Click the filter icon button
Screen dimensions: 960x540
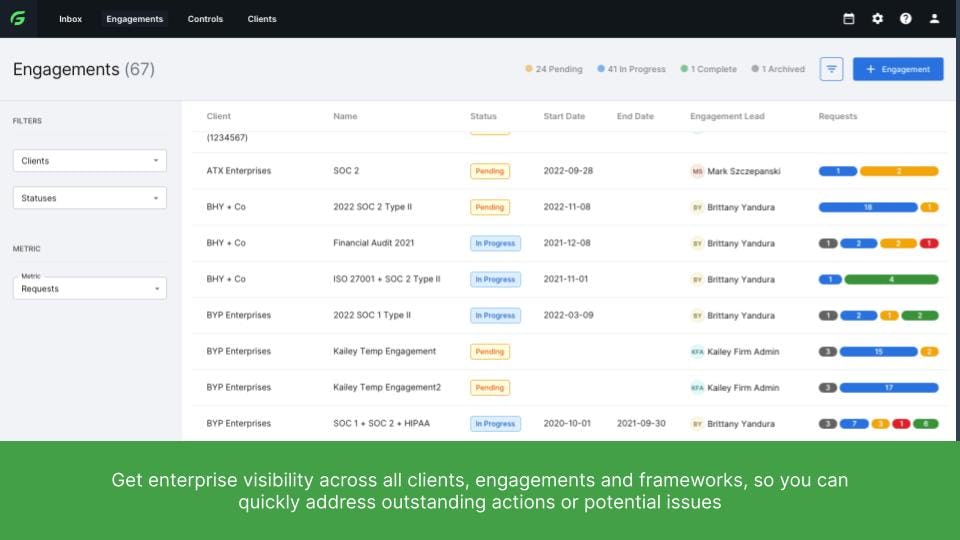pos(831,69)
